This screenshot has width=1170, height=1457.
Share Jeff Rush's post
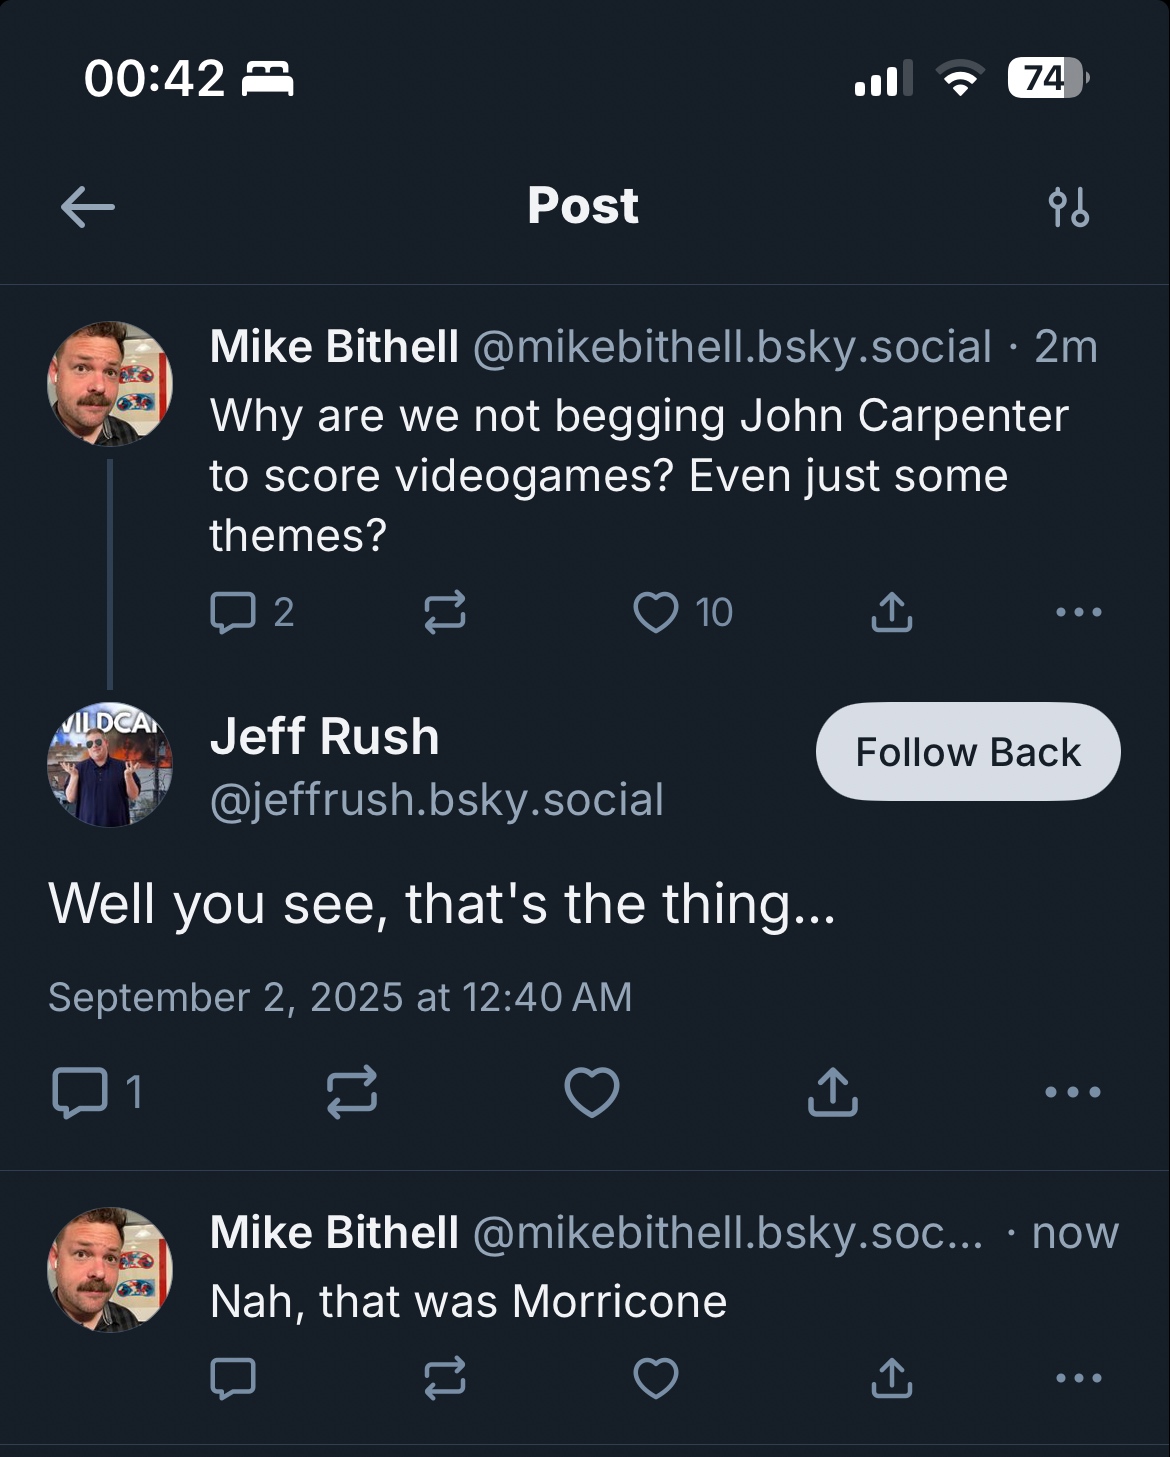[x=832, y=1092]
